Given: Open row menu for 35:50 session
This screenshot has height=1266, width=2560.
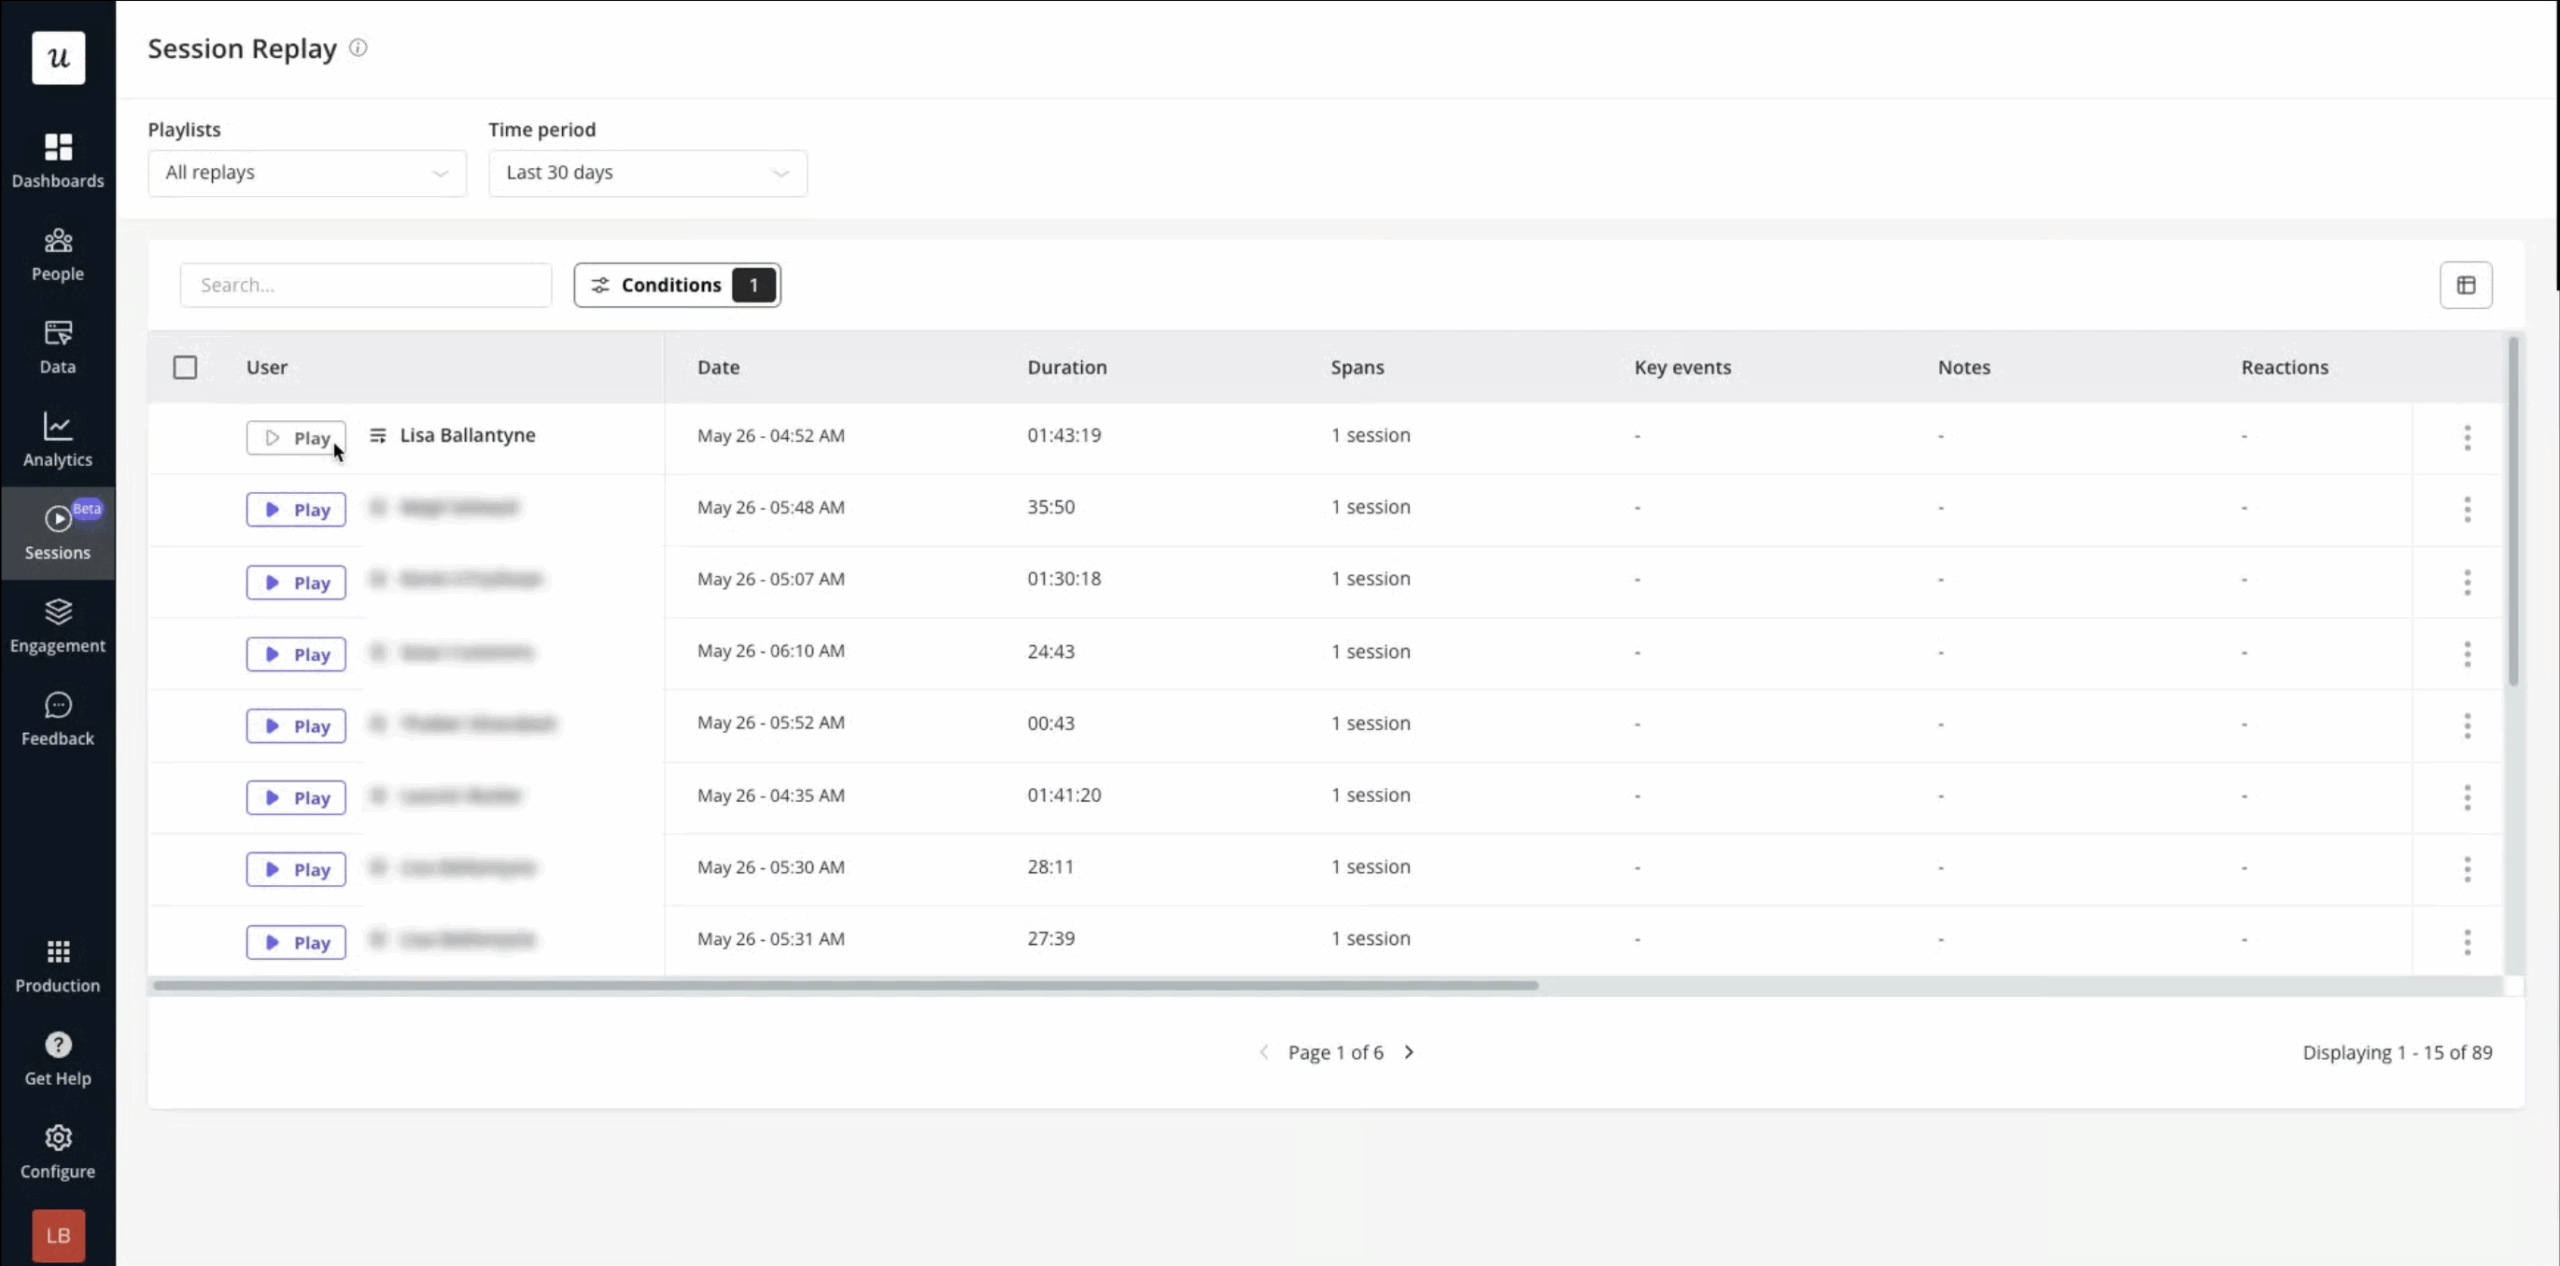Looking at the screenshot, I should click(2467, 509).
